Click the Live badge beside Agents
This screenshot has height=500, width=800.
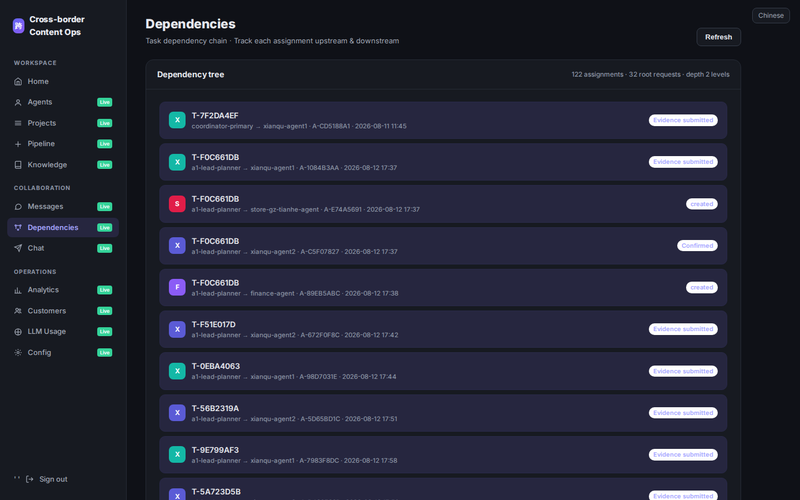105,102
